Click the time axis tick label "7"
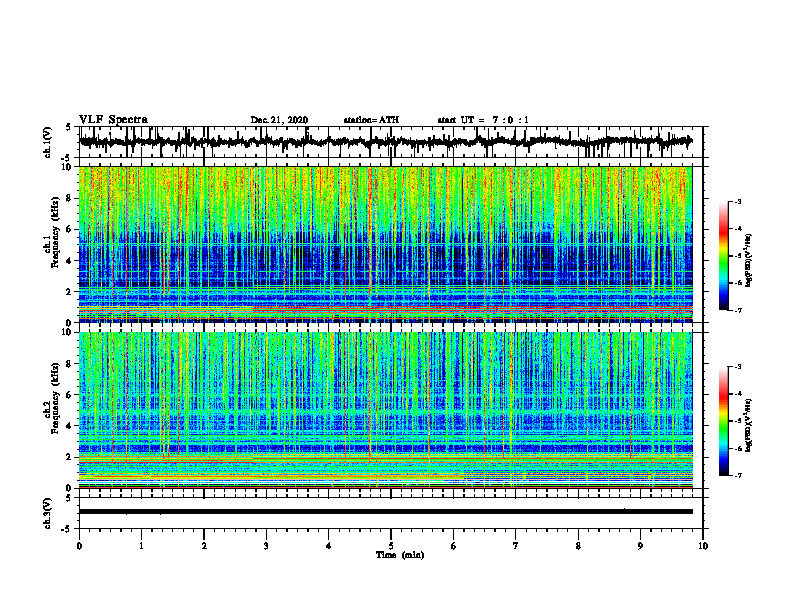792x612 pixels. [x=516, y=546]
